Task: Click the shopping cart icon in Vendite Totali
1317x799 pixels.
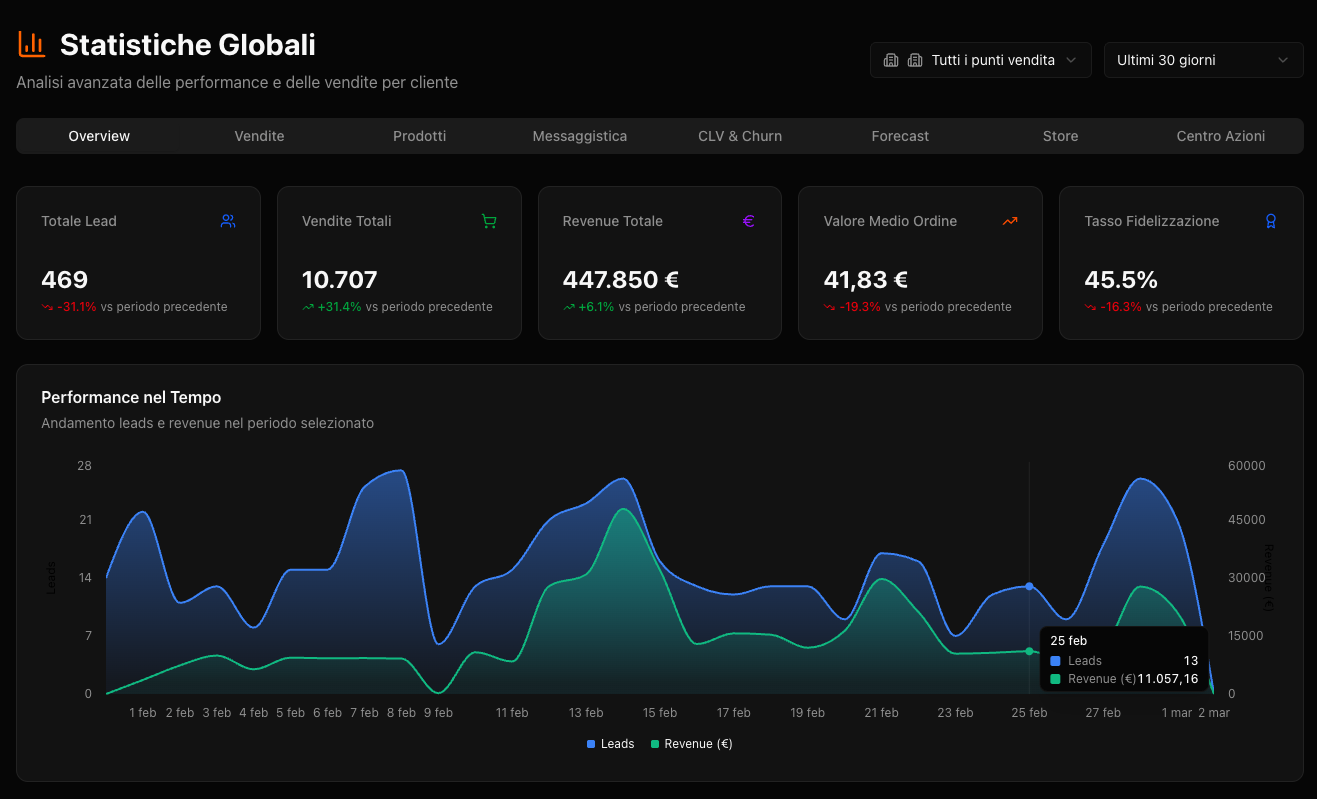Action: click(x=489, y=221)
